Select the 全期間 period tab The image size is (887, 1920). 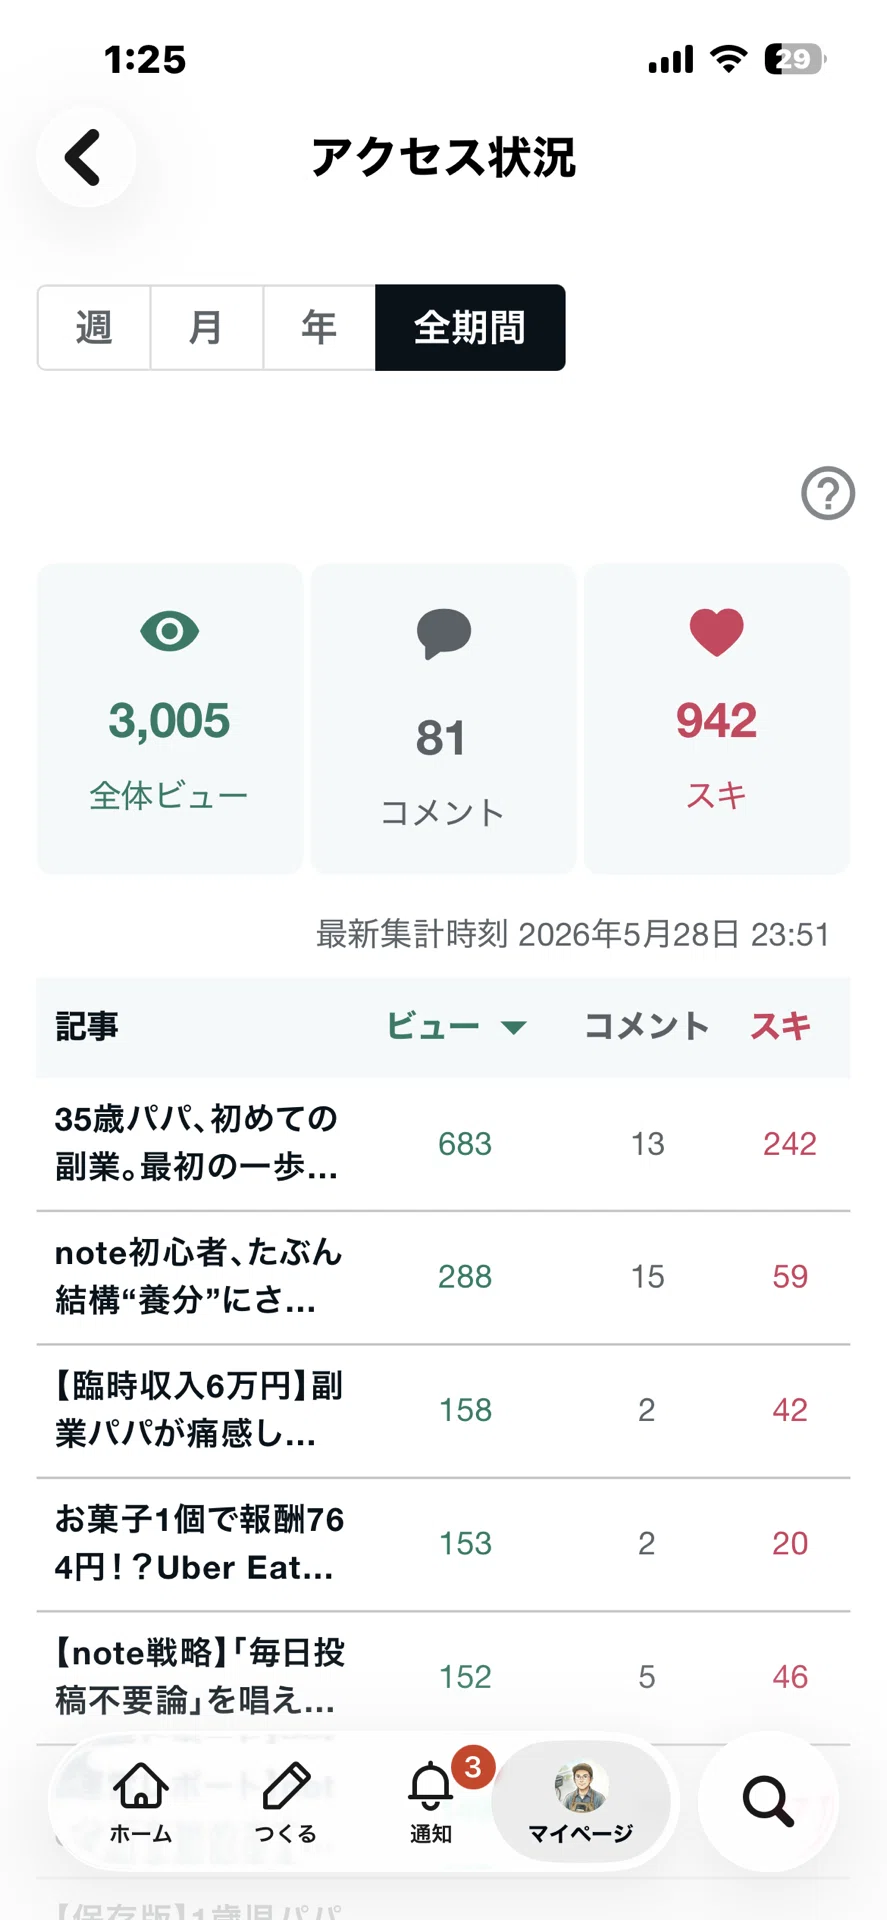[x=470, y=328]
